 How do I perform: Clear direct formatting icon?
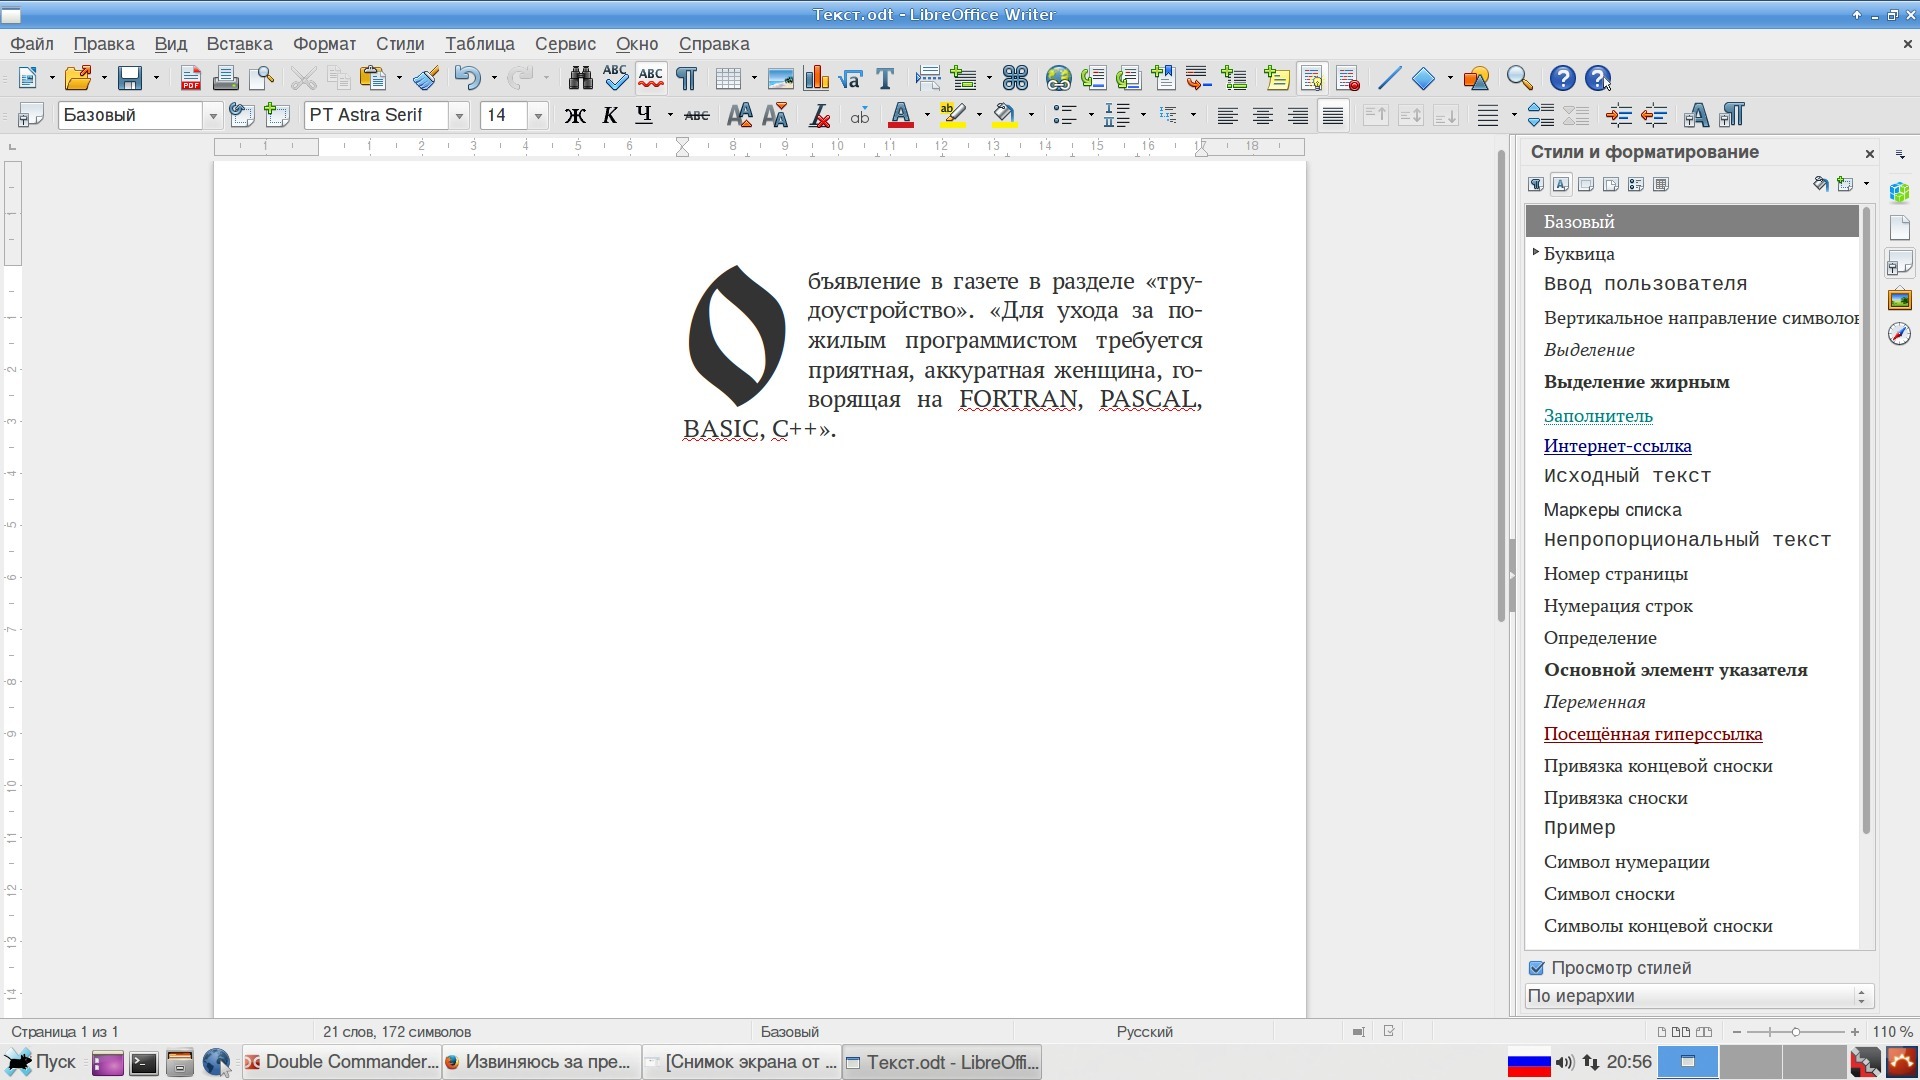click(x=820, y=115)
